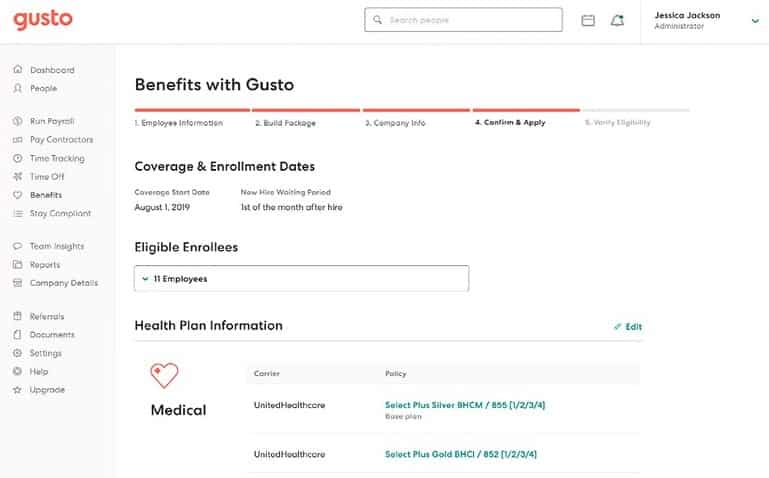Click the Dashboard home icon in the sidebar

point(18,70)
